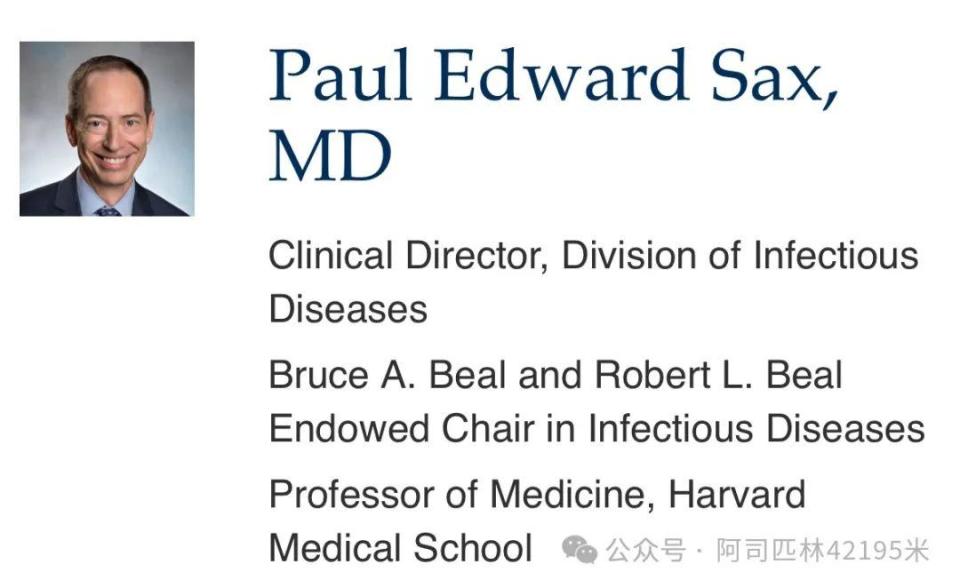The image size is (960, 588).
Task: Click the word Chair in endowed title
Action: point(488,428)
